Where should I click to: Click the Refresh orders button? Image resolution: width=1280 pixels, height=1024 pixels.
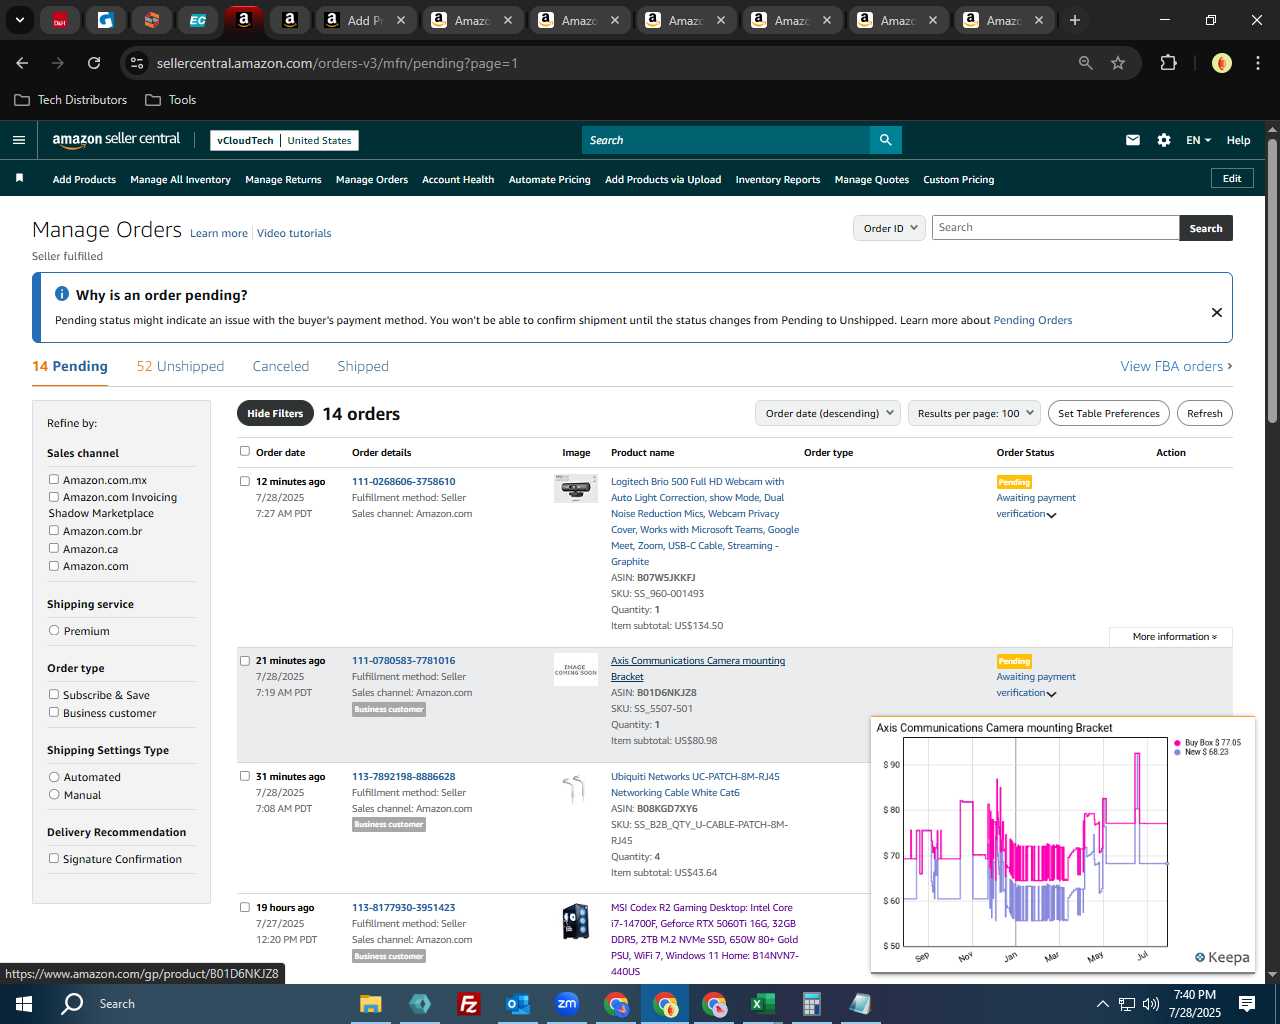point(1204,413)
